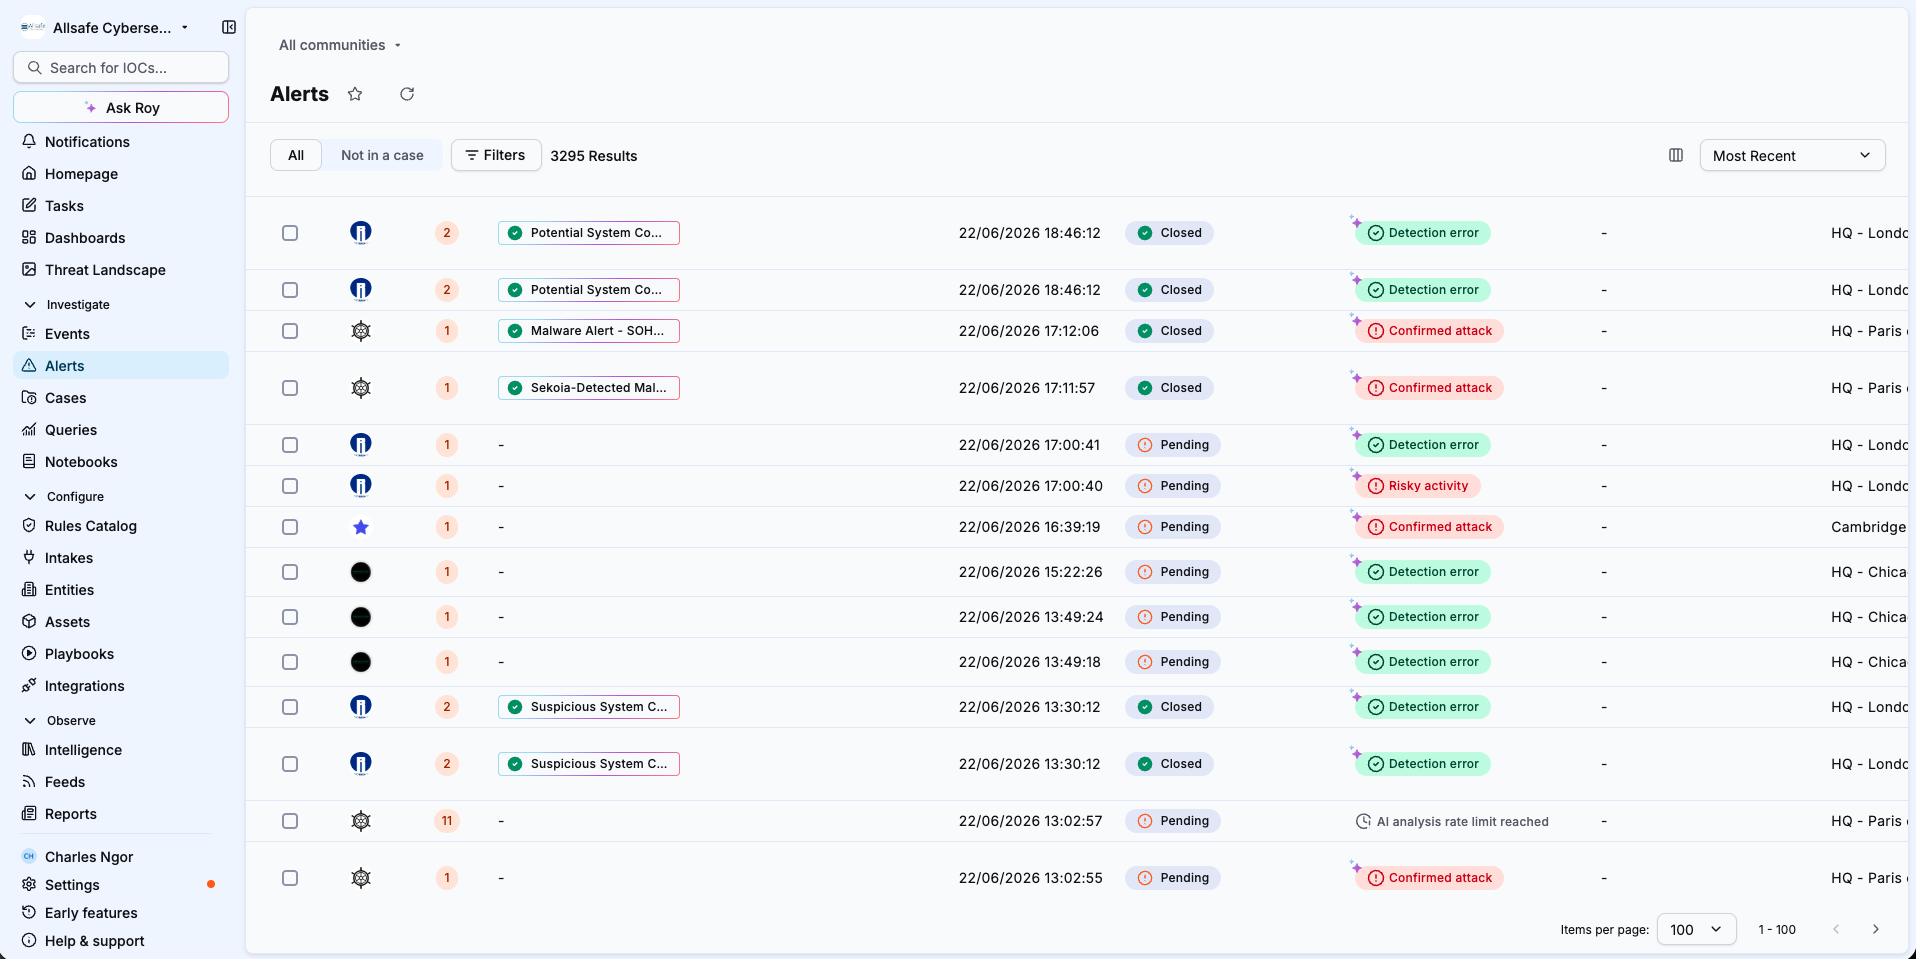Viewport: 1916px width, 959px height.
Task: Open Settings page
Action: click(120, 885)
